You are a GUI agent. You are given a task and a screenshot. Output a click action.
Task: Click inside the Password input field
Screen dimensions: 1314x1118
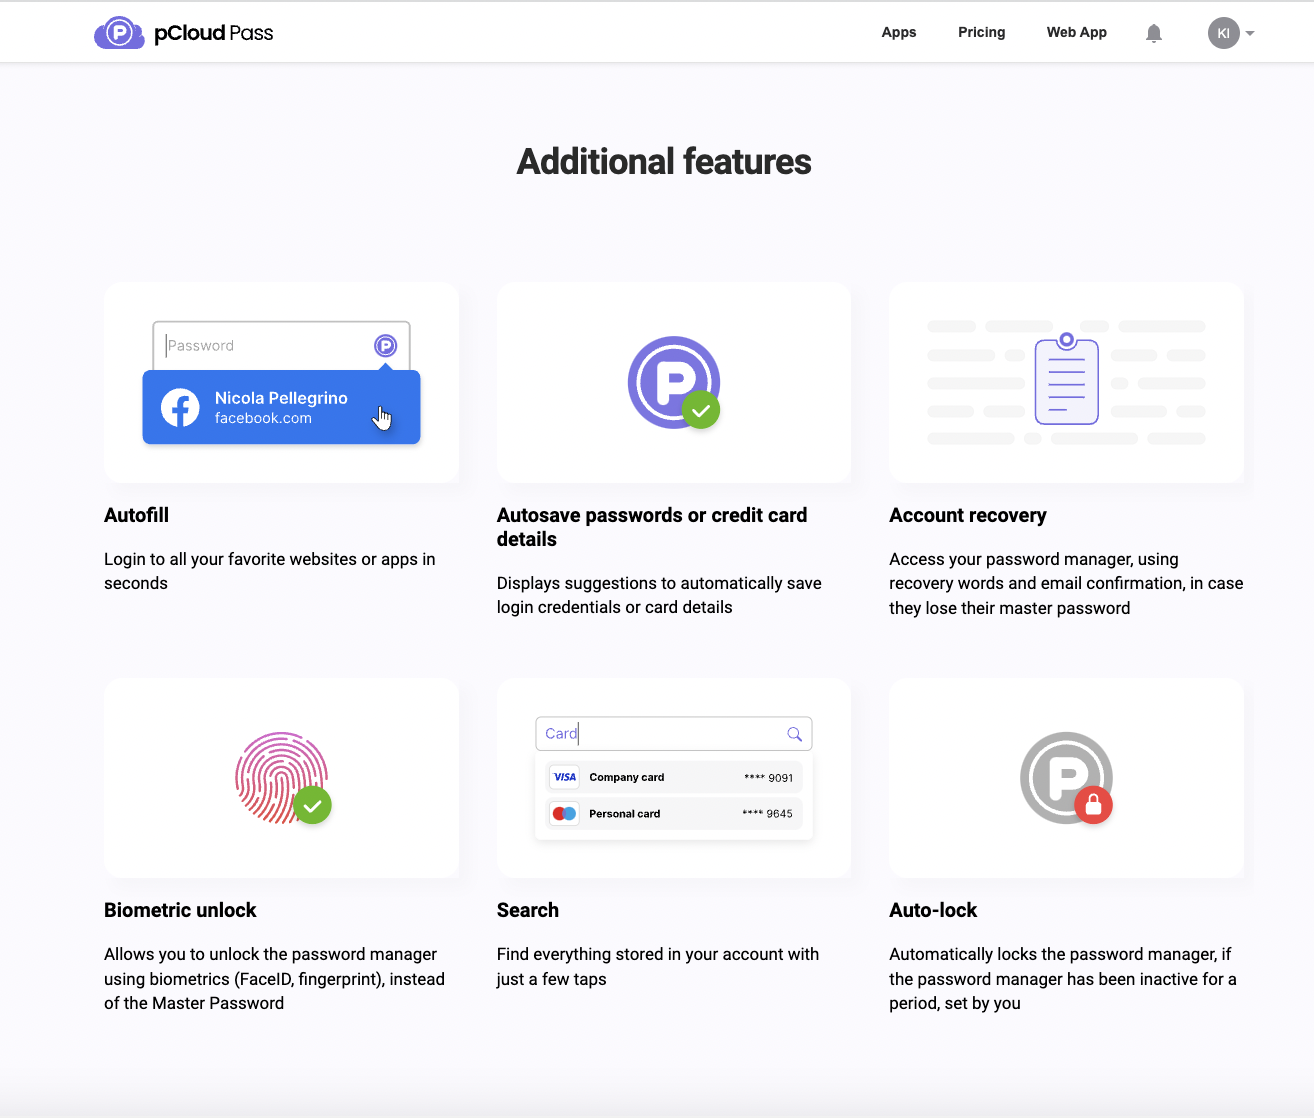[260, 345]
